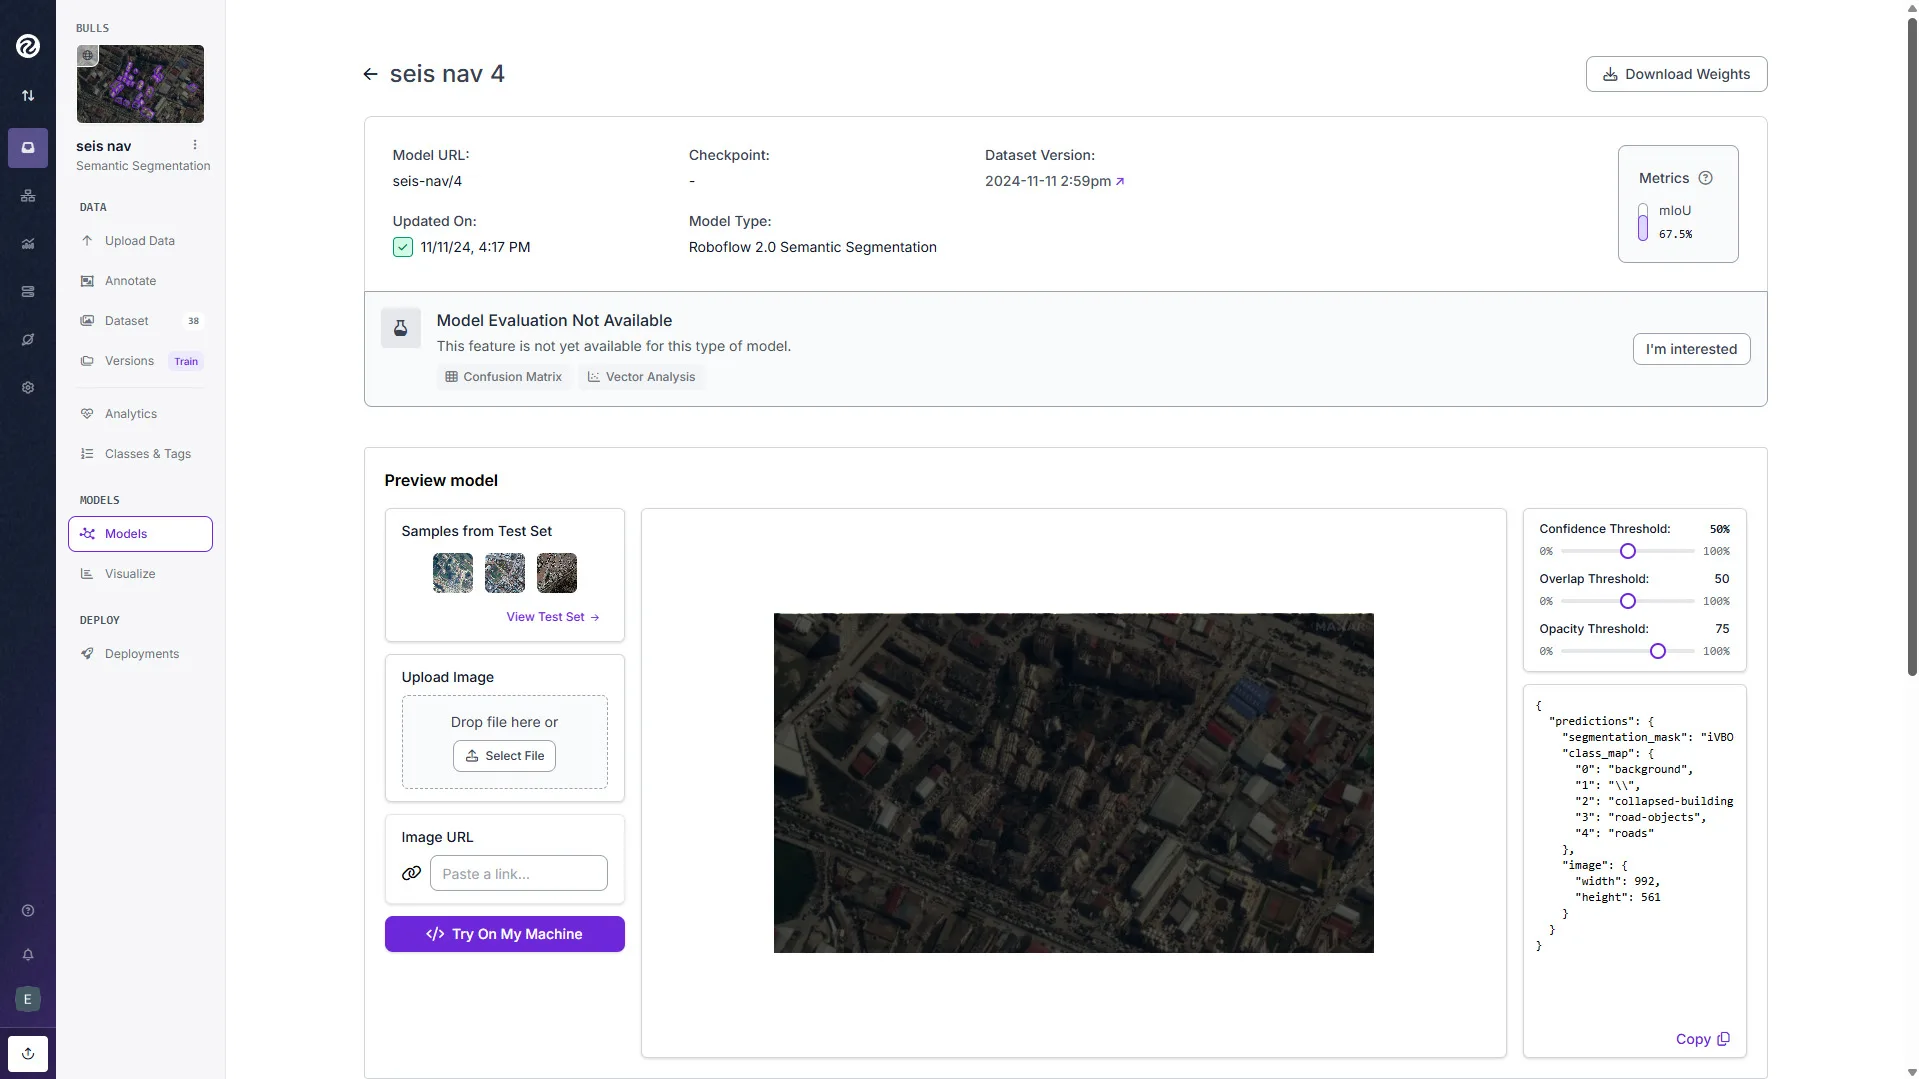The image size is (1919, 1079).
Task: Click the Select File button
Action: (504, 756)
